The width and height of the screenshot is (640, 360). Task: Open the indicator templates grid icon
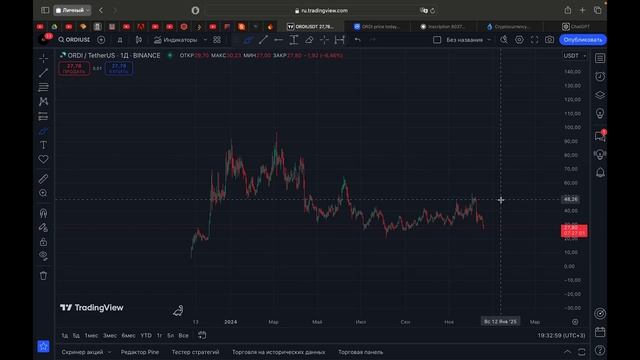pyautogui.click(x=217, y=40)
